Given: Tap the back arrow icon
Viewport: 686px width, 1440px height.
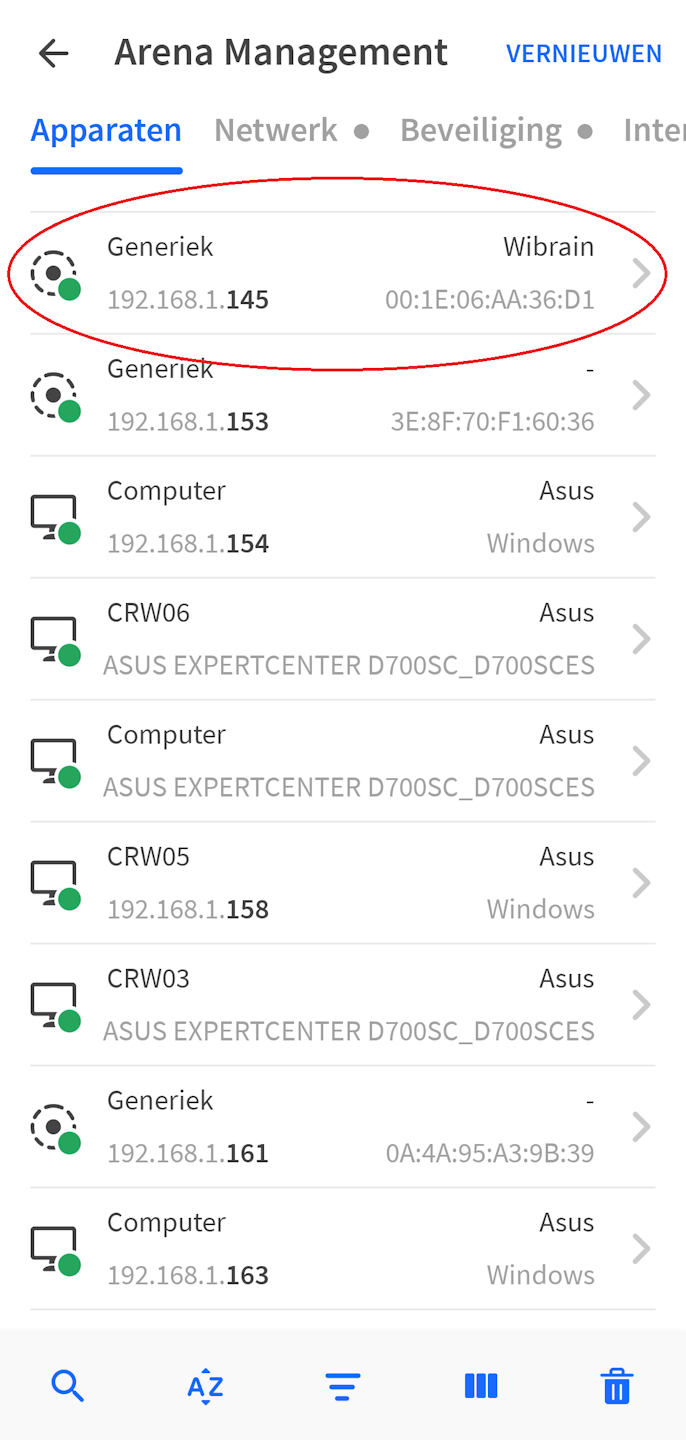Looking at the screenshot, I should point(53,53).
